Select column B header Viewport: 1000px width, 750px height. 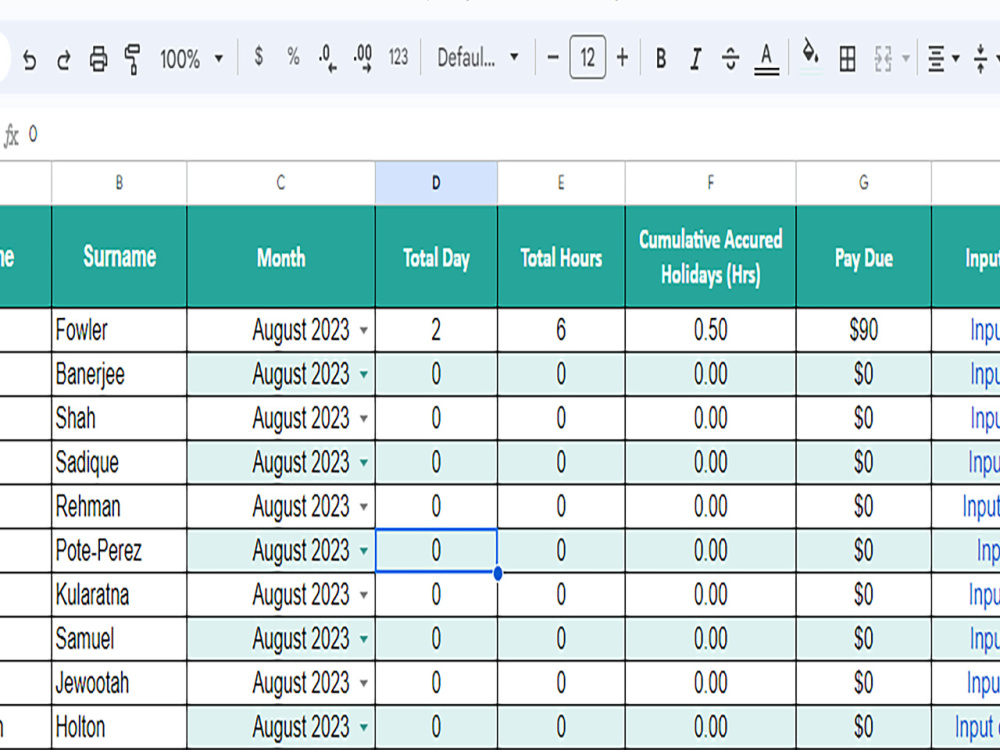point(119,183)
